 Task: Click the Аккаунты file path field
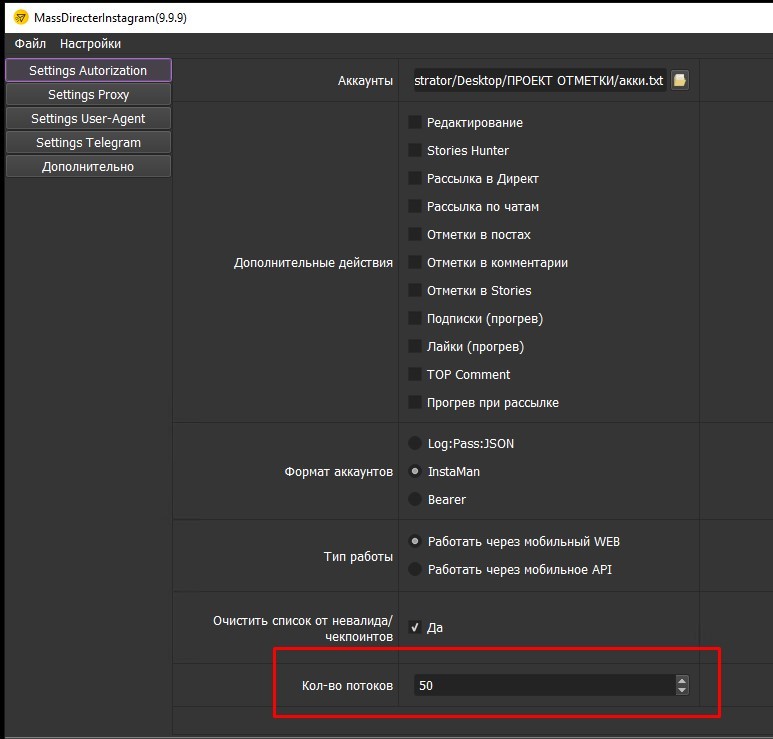tap(540, 80)
